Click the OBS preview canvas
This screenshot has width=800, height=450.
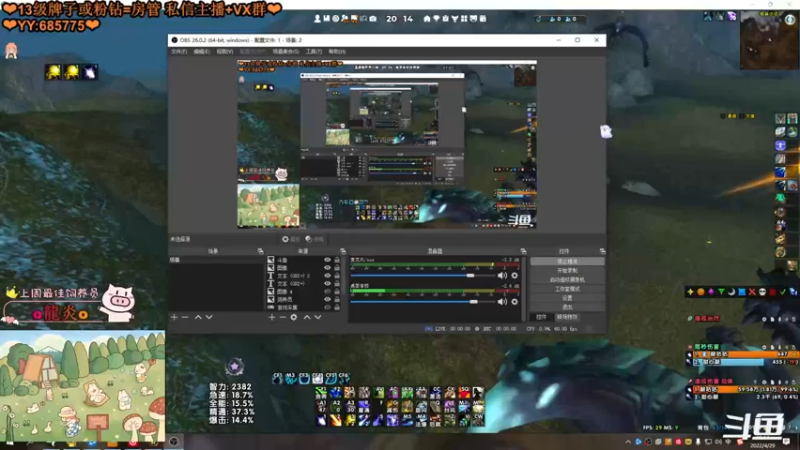tap(387, 144)
